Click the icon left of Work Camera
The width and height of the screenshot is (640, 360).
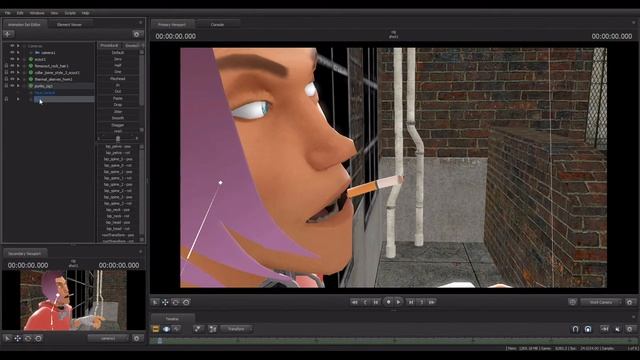coord(572,302)
